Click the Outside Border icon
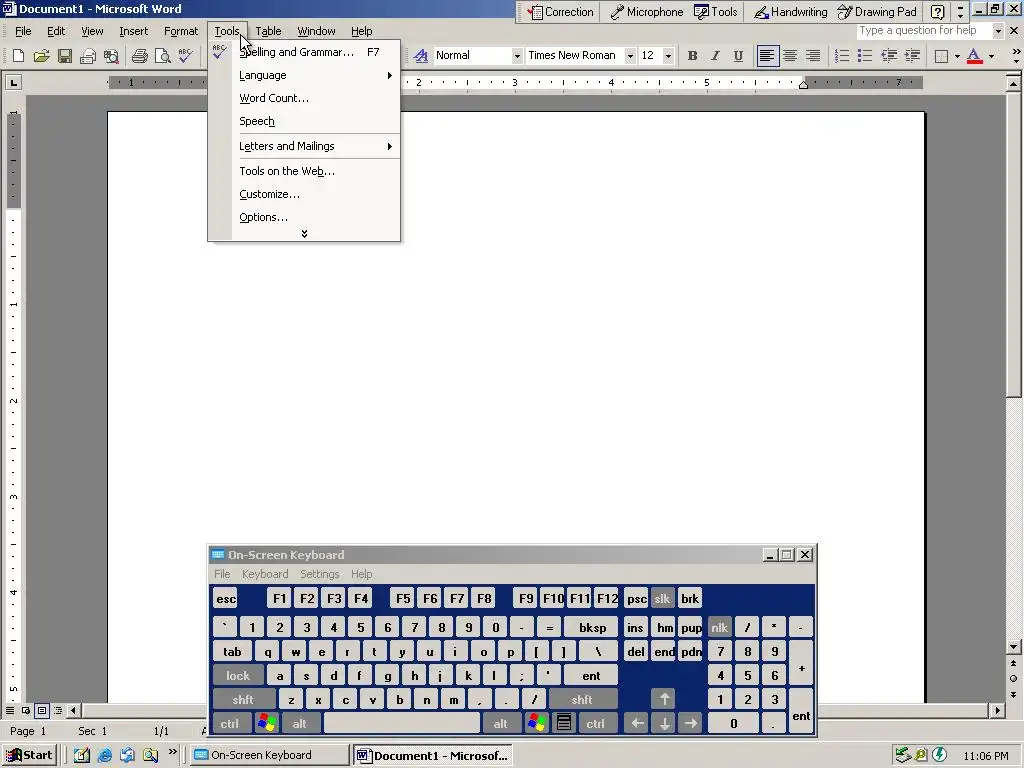 [x=941, y=56]
